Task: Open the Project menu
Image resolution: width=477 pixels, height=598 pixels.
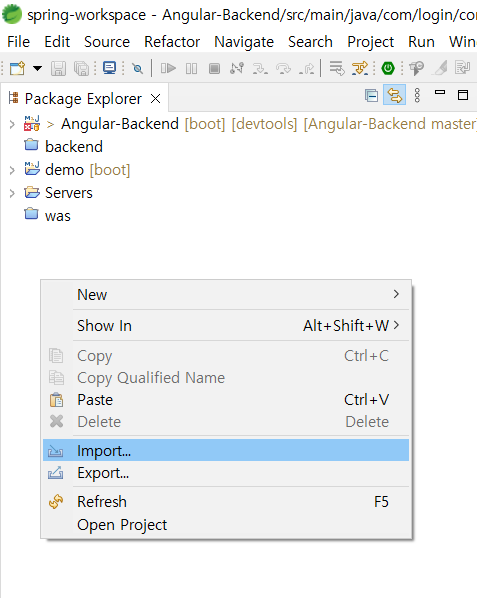Action: (x=370, y=42)
